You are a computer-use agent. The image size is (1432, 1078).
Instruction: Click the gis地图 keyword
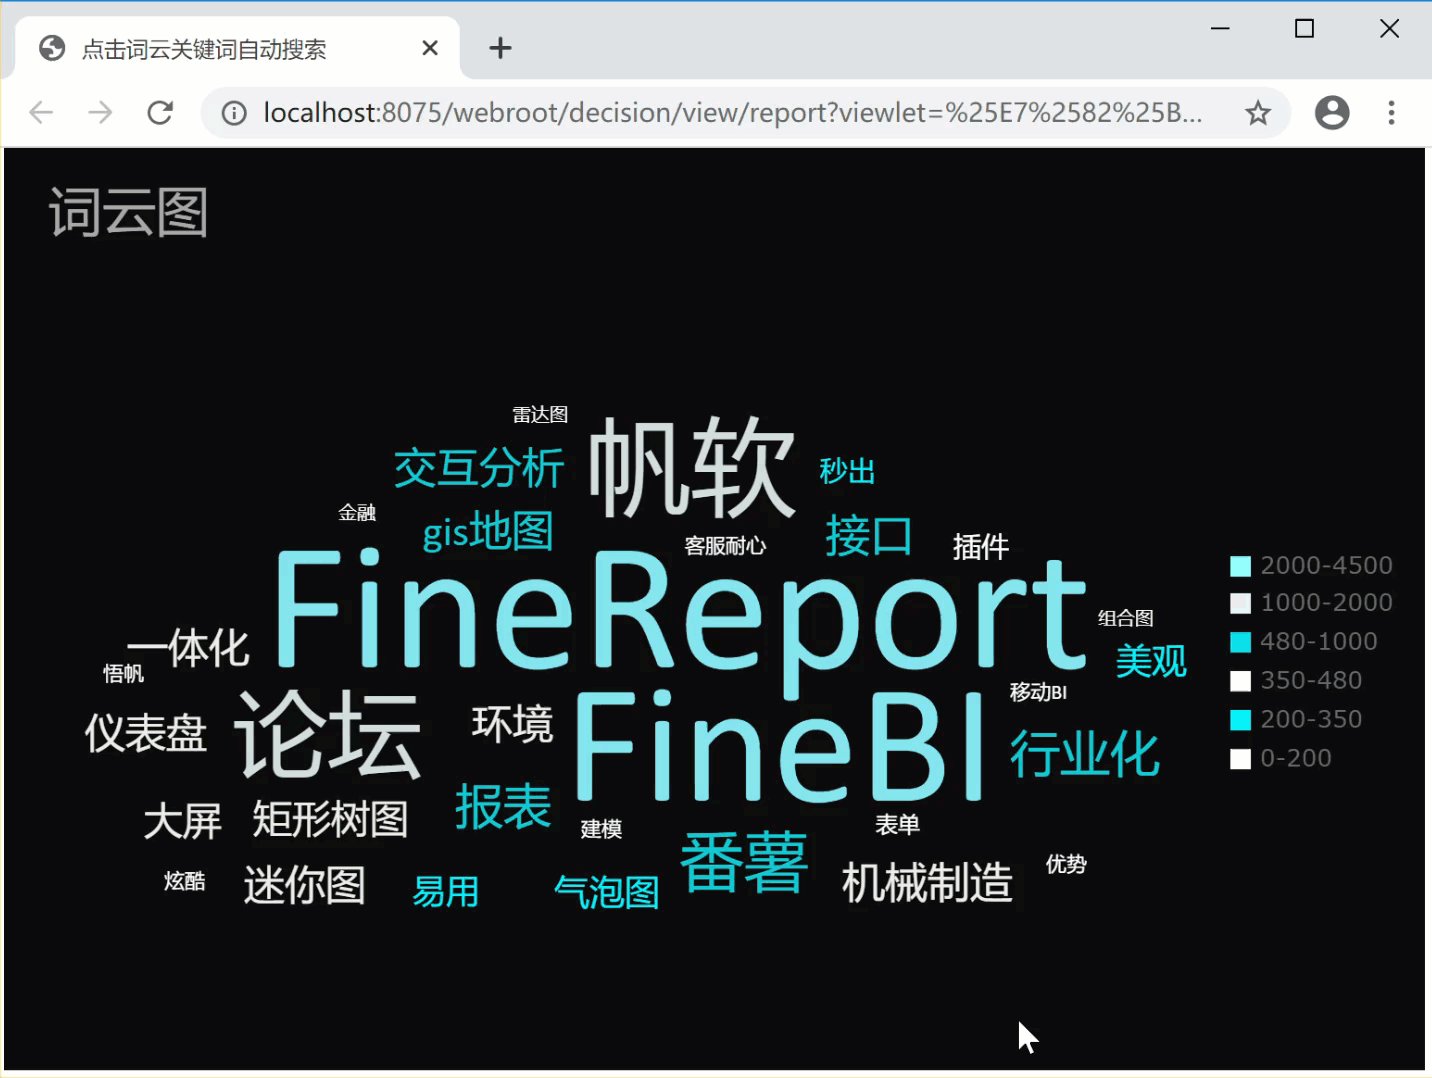click(x=488, y=531)
